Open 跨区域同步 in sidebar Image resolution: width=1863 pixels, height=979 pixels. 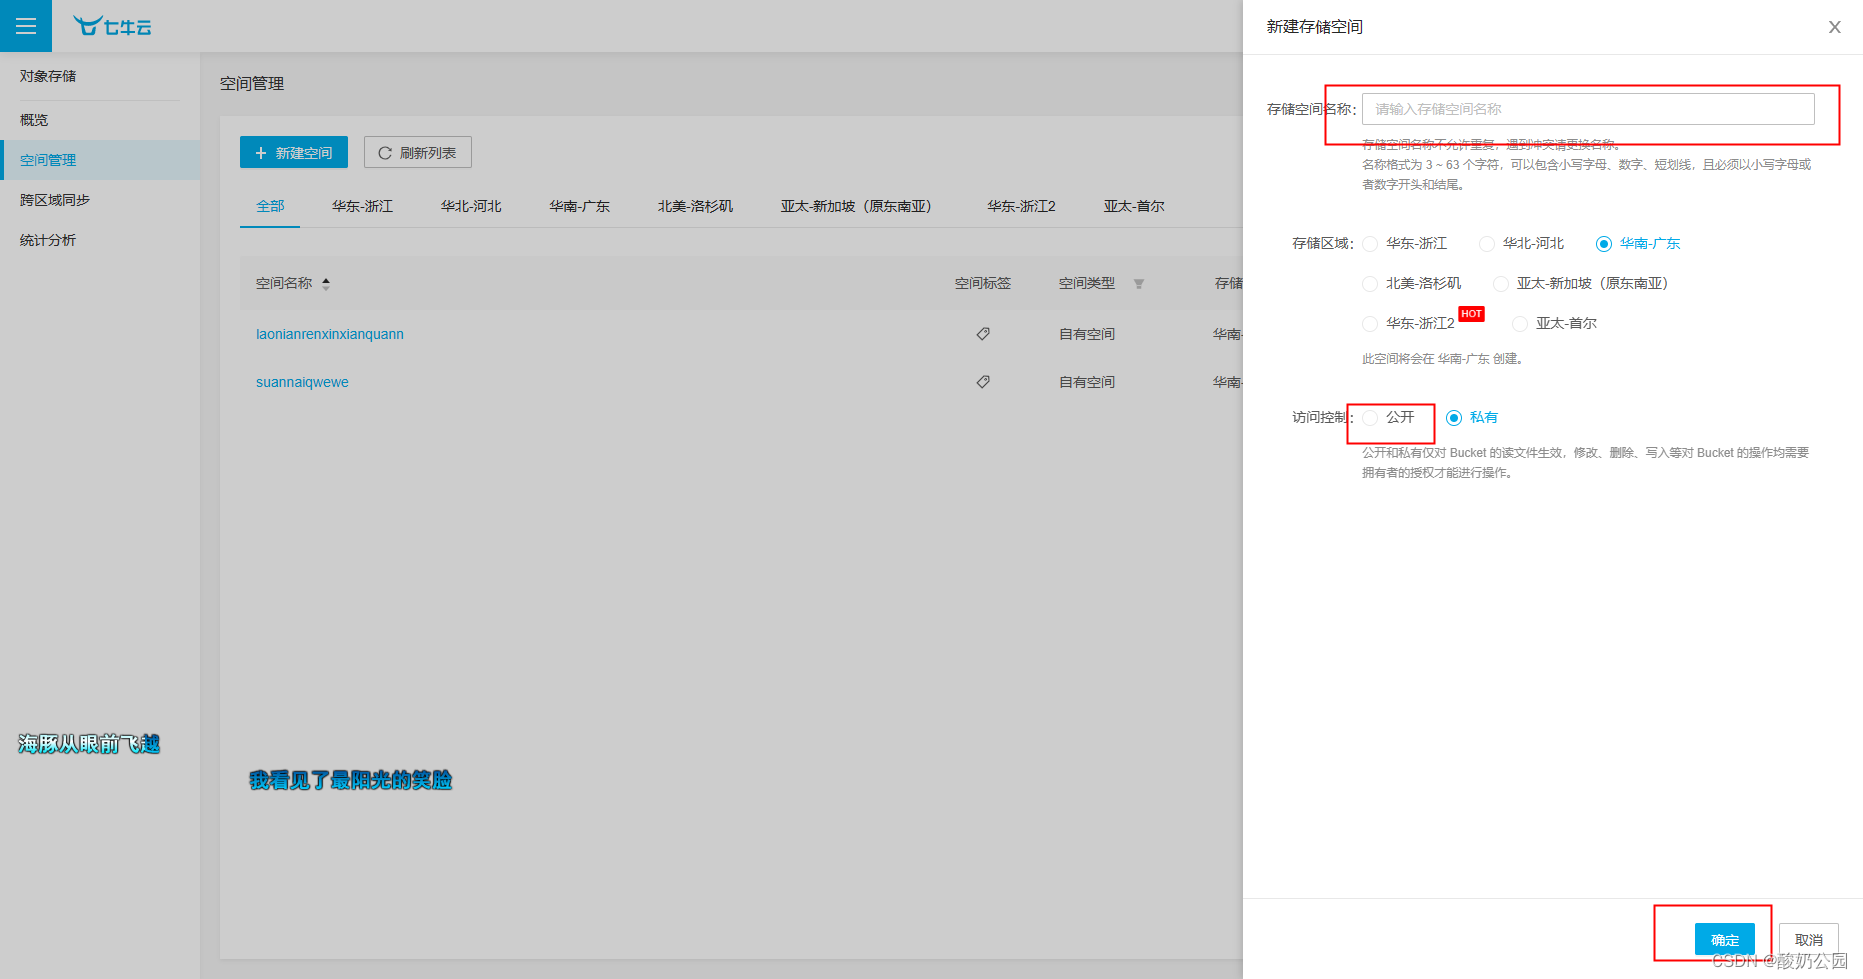tap(100, 200)
